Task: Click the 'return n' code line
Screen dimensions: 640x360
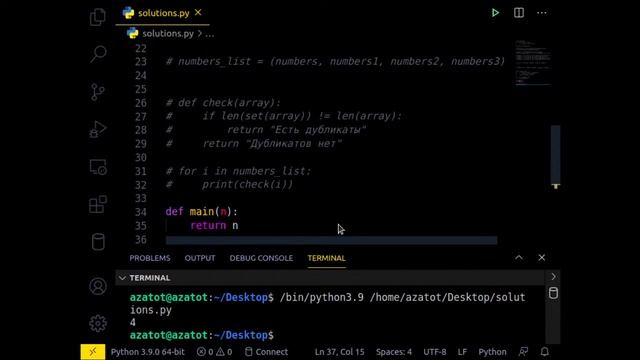Action: (x=214, y=226)
